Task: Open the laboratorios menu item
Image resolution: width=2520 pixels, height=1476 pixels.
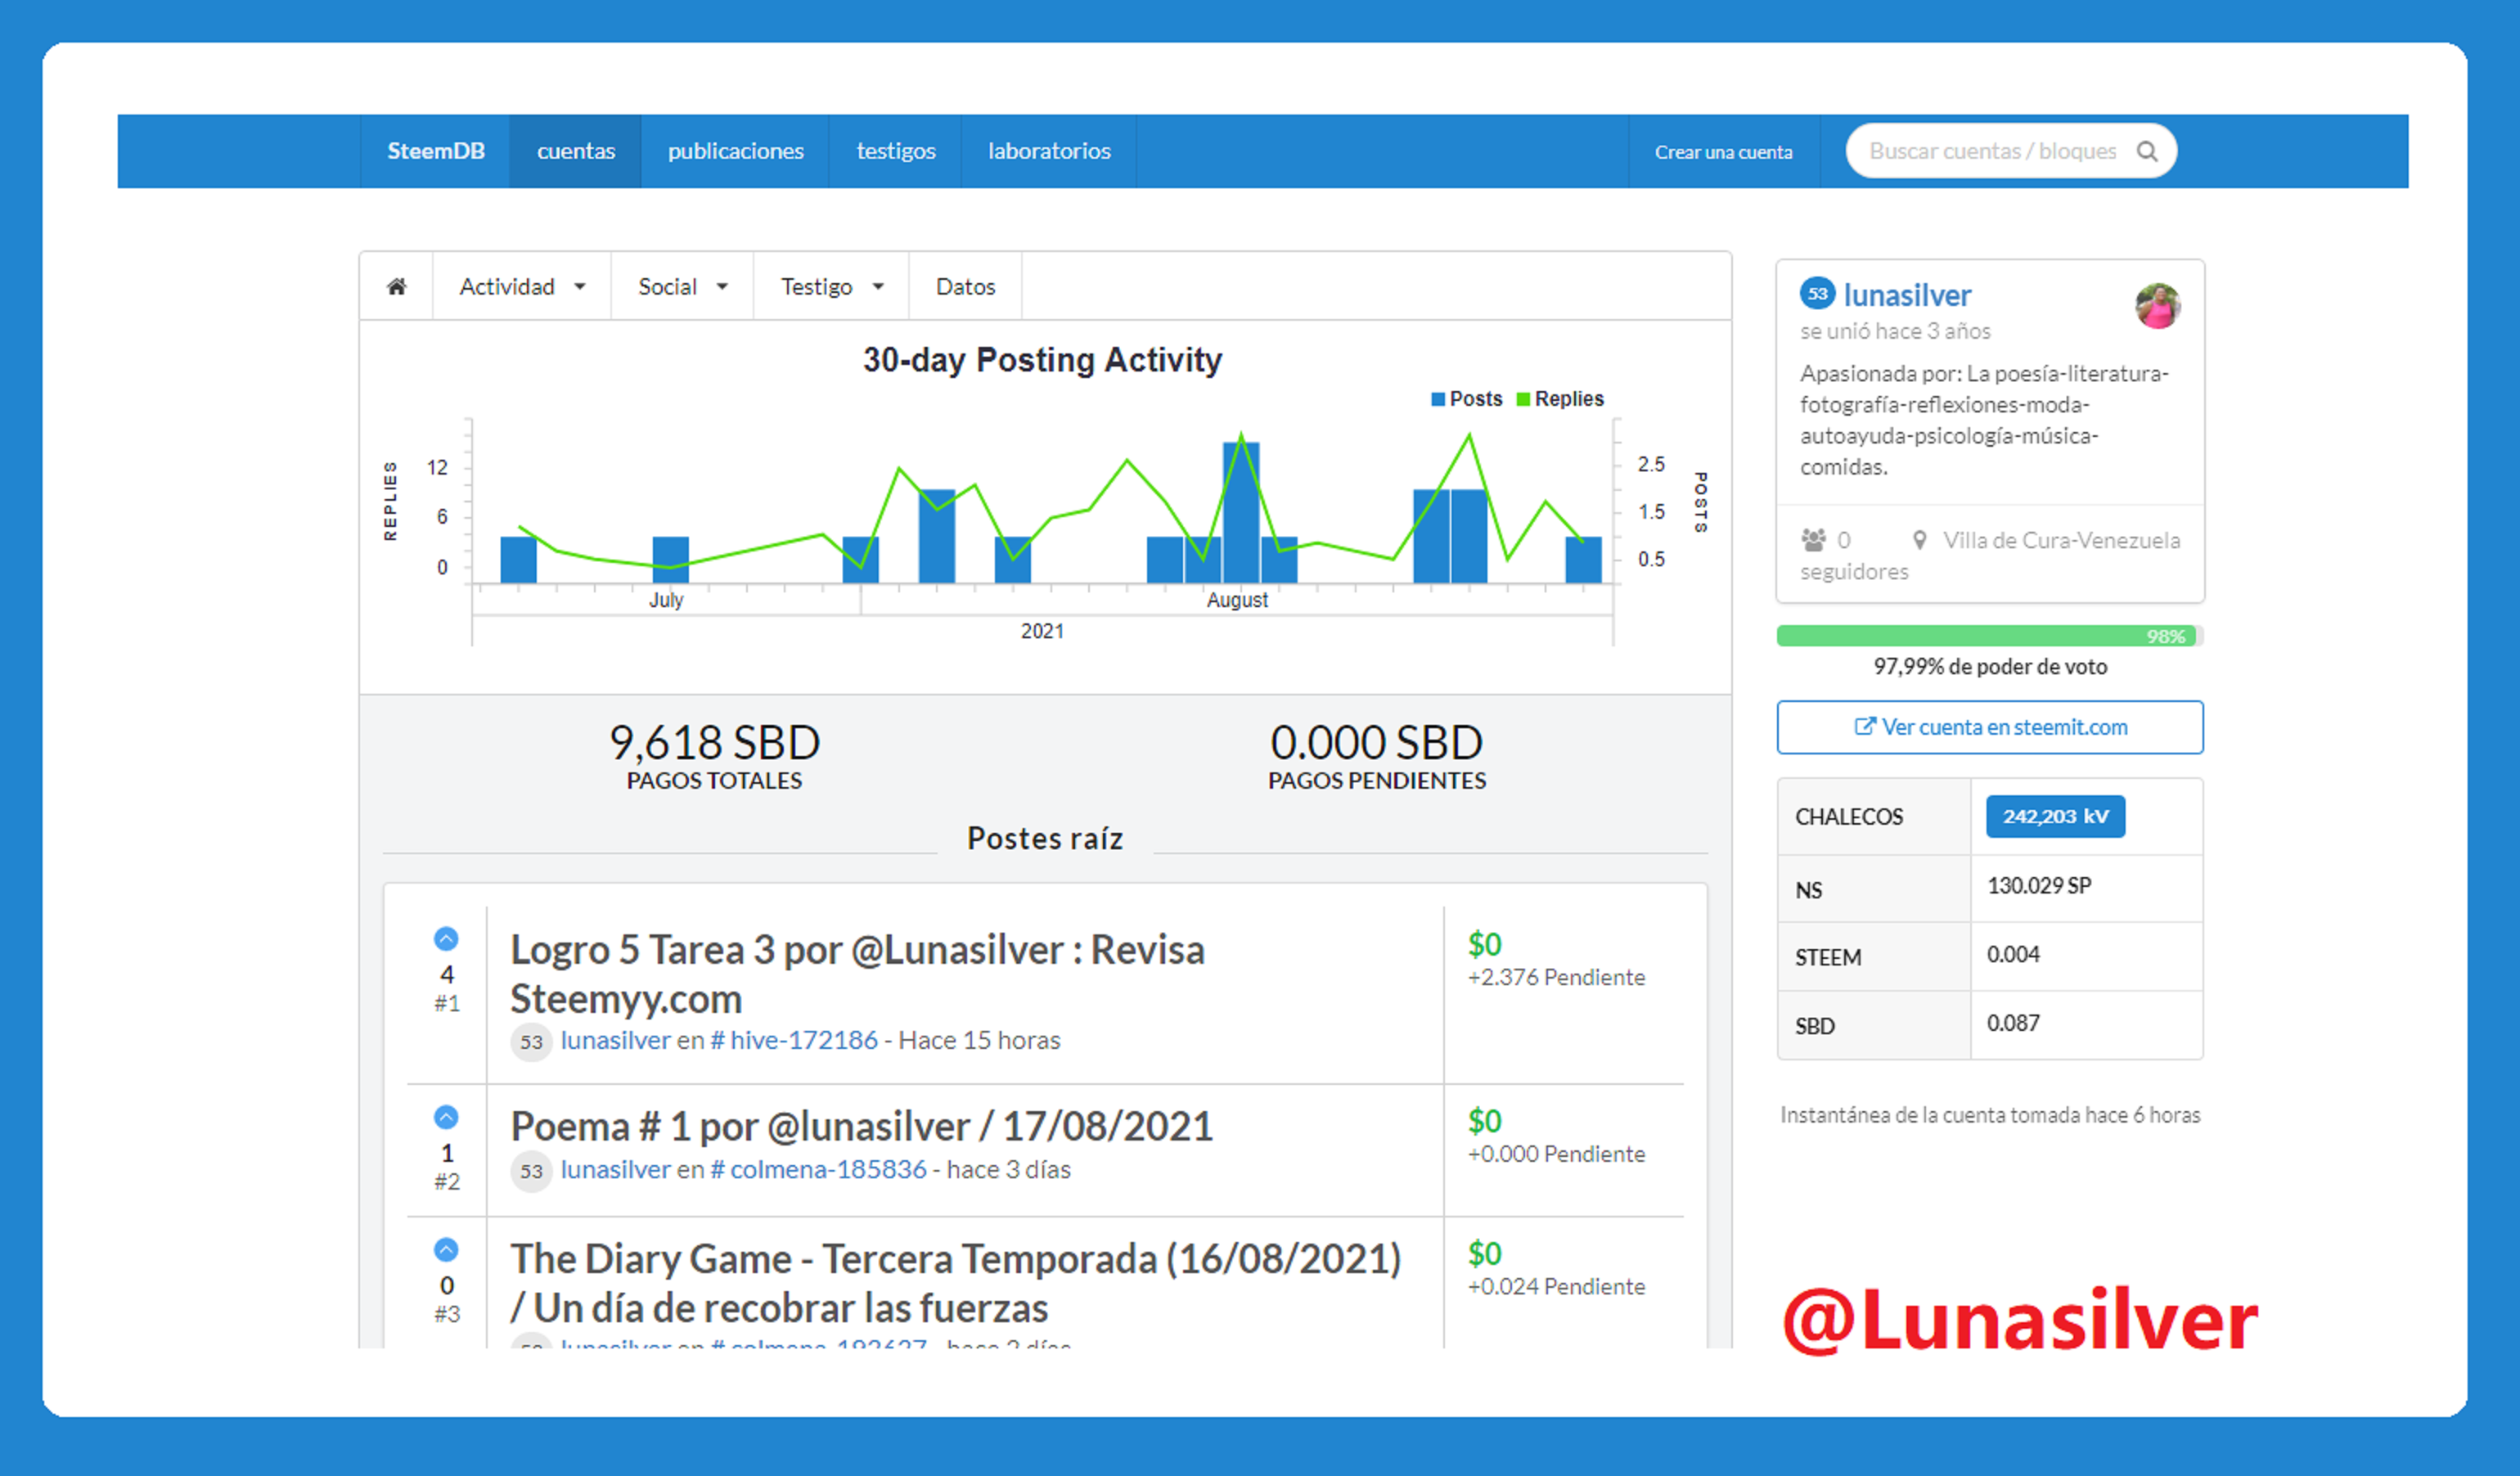Action: [x=1049, y=151]
